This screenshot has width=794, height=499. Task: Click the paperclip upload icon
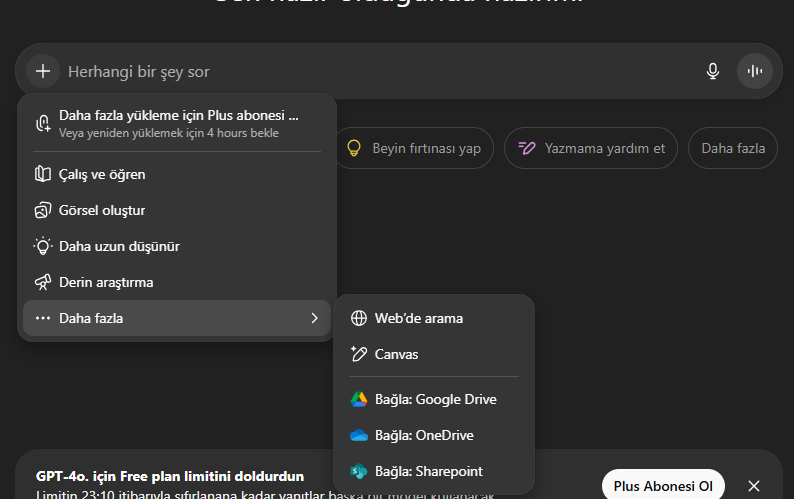click(43, 123)
